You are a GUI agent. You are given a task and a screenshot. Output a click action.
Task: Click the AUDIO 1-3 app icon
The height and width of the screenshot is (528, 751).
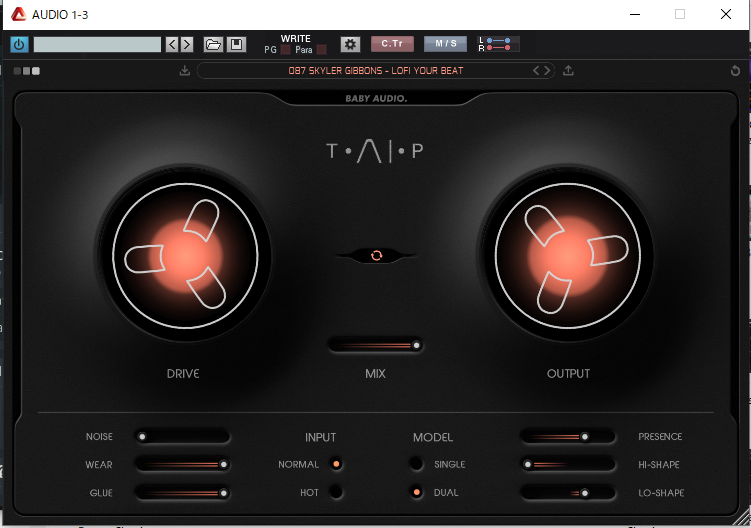click(x=18, y=14)
